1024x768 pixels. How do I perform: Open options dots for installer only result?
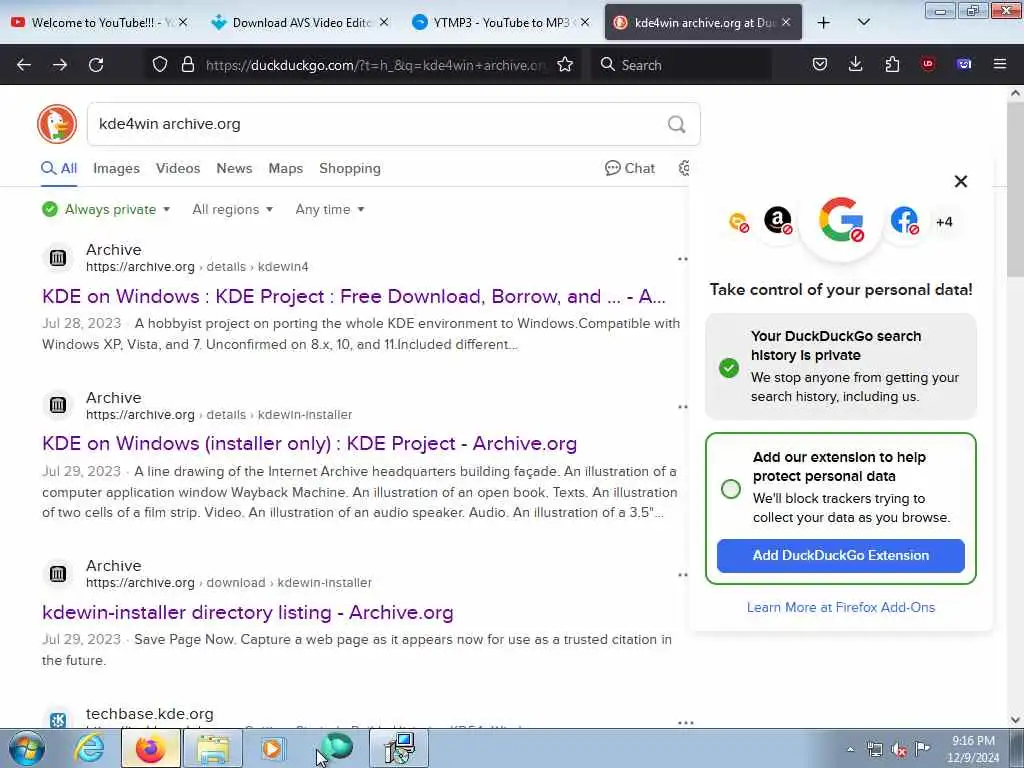click(682, 407)
